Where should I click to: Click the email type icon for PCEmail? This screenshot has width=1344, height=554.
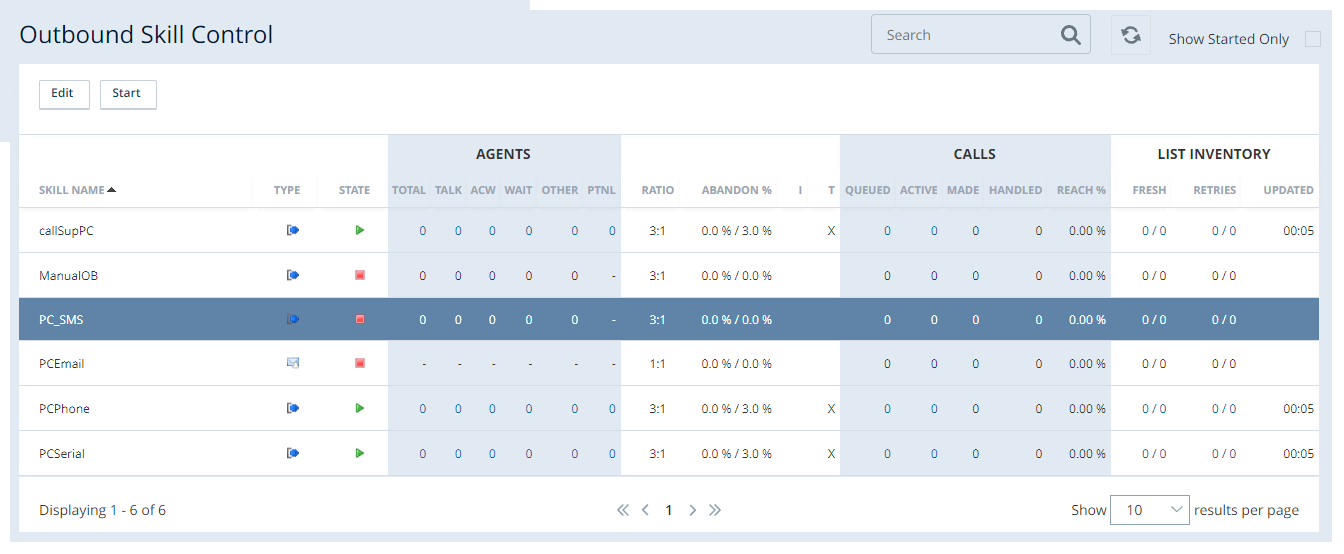(293, 363)
